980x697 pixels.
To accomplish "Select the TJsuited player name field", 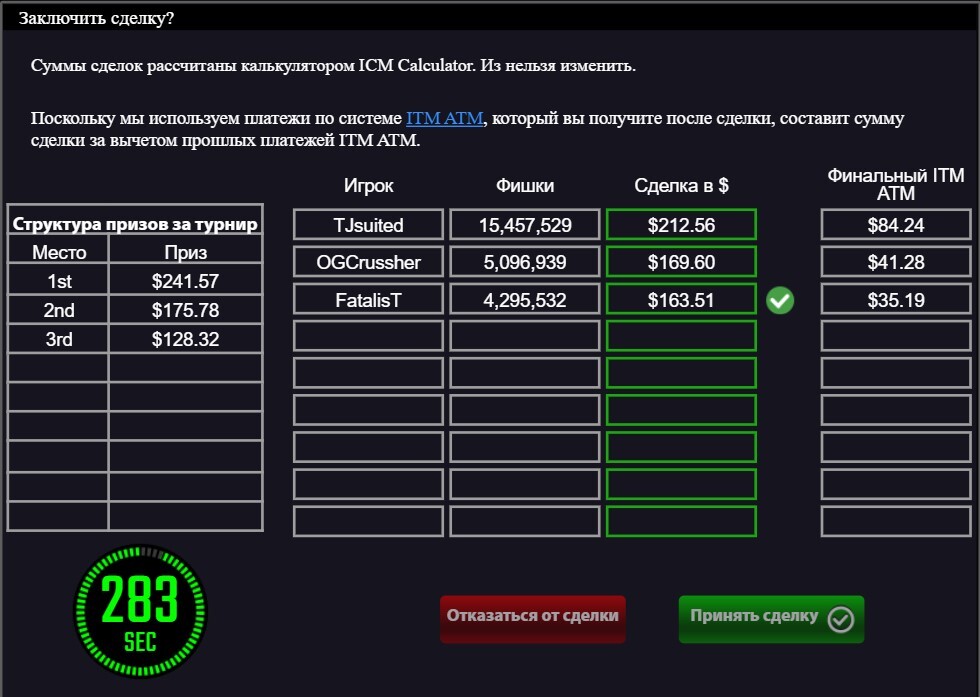I will [368, 225].
